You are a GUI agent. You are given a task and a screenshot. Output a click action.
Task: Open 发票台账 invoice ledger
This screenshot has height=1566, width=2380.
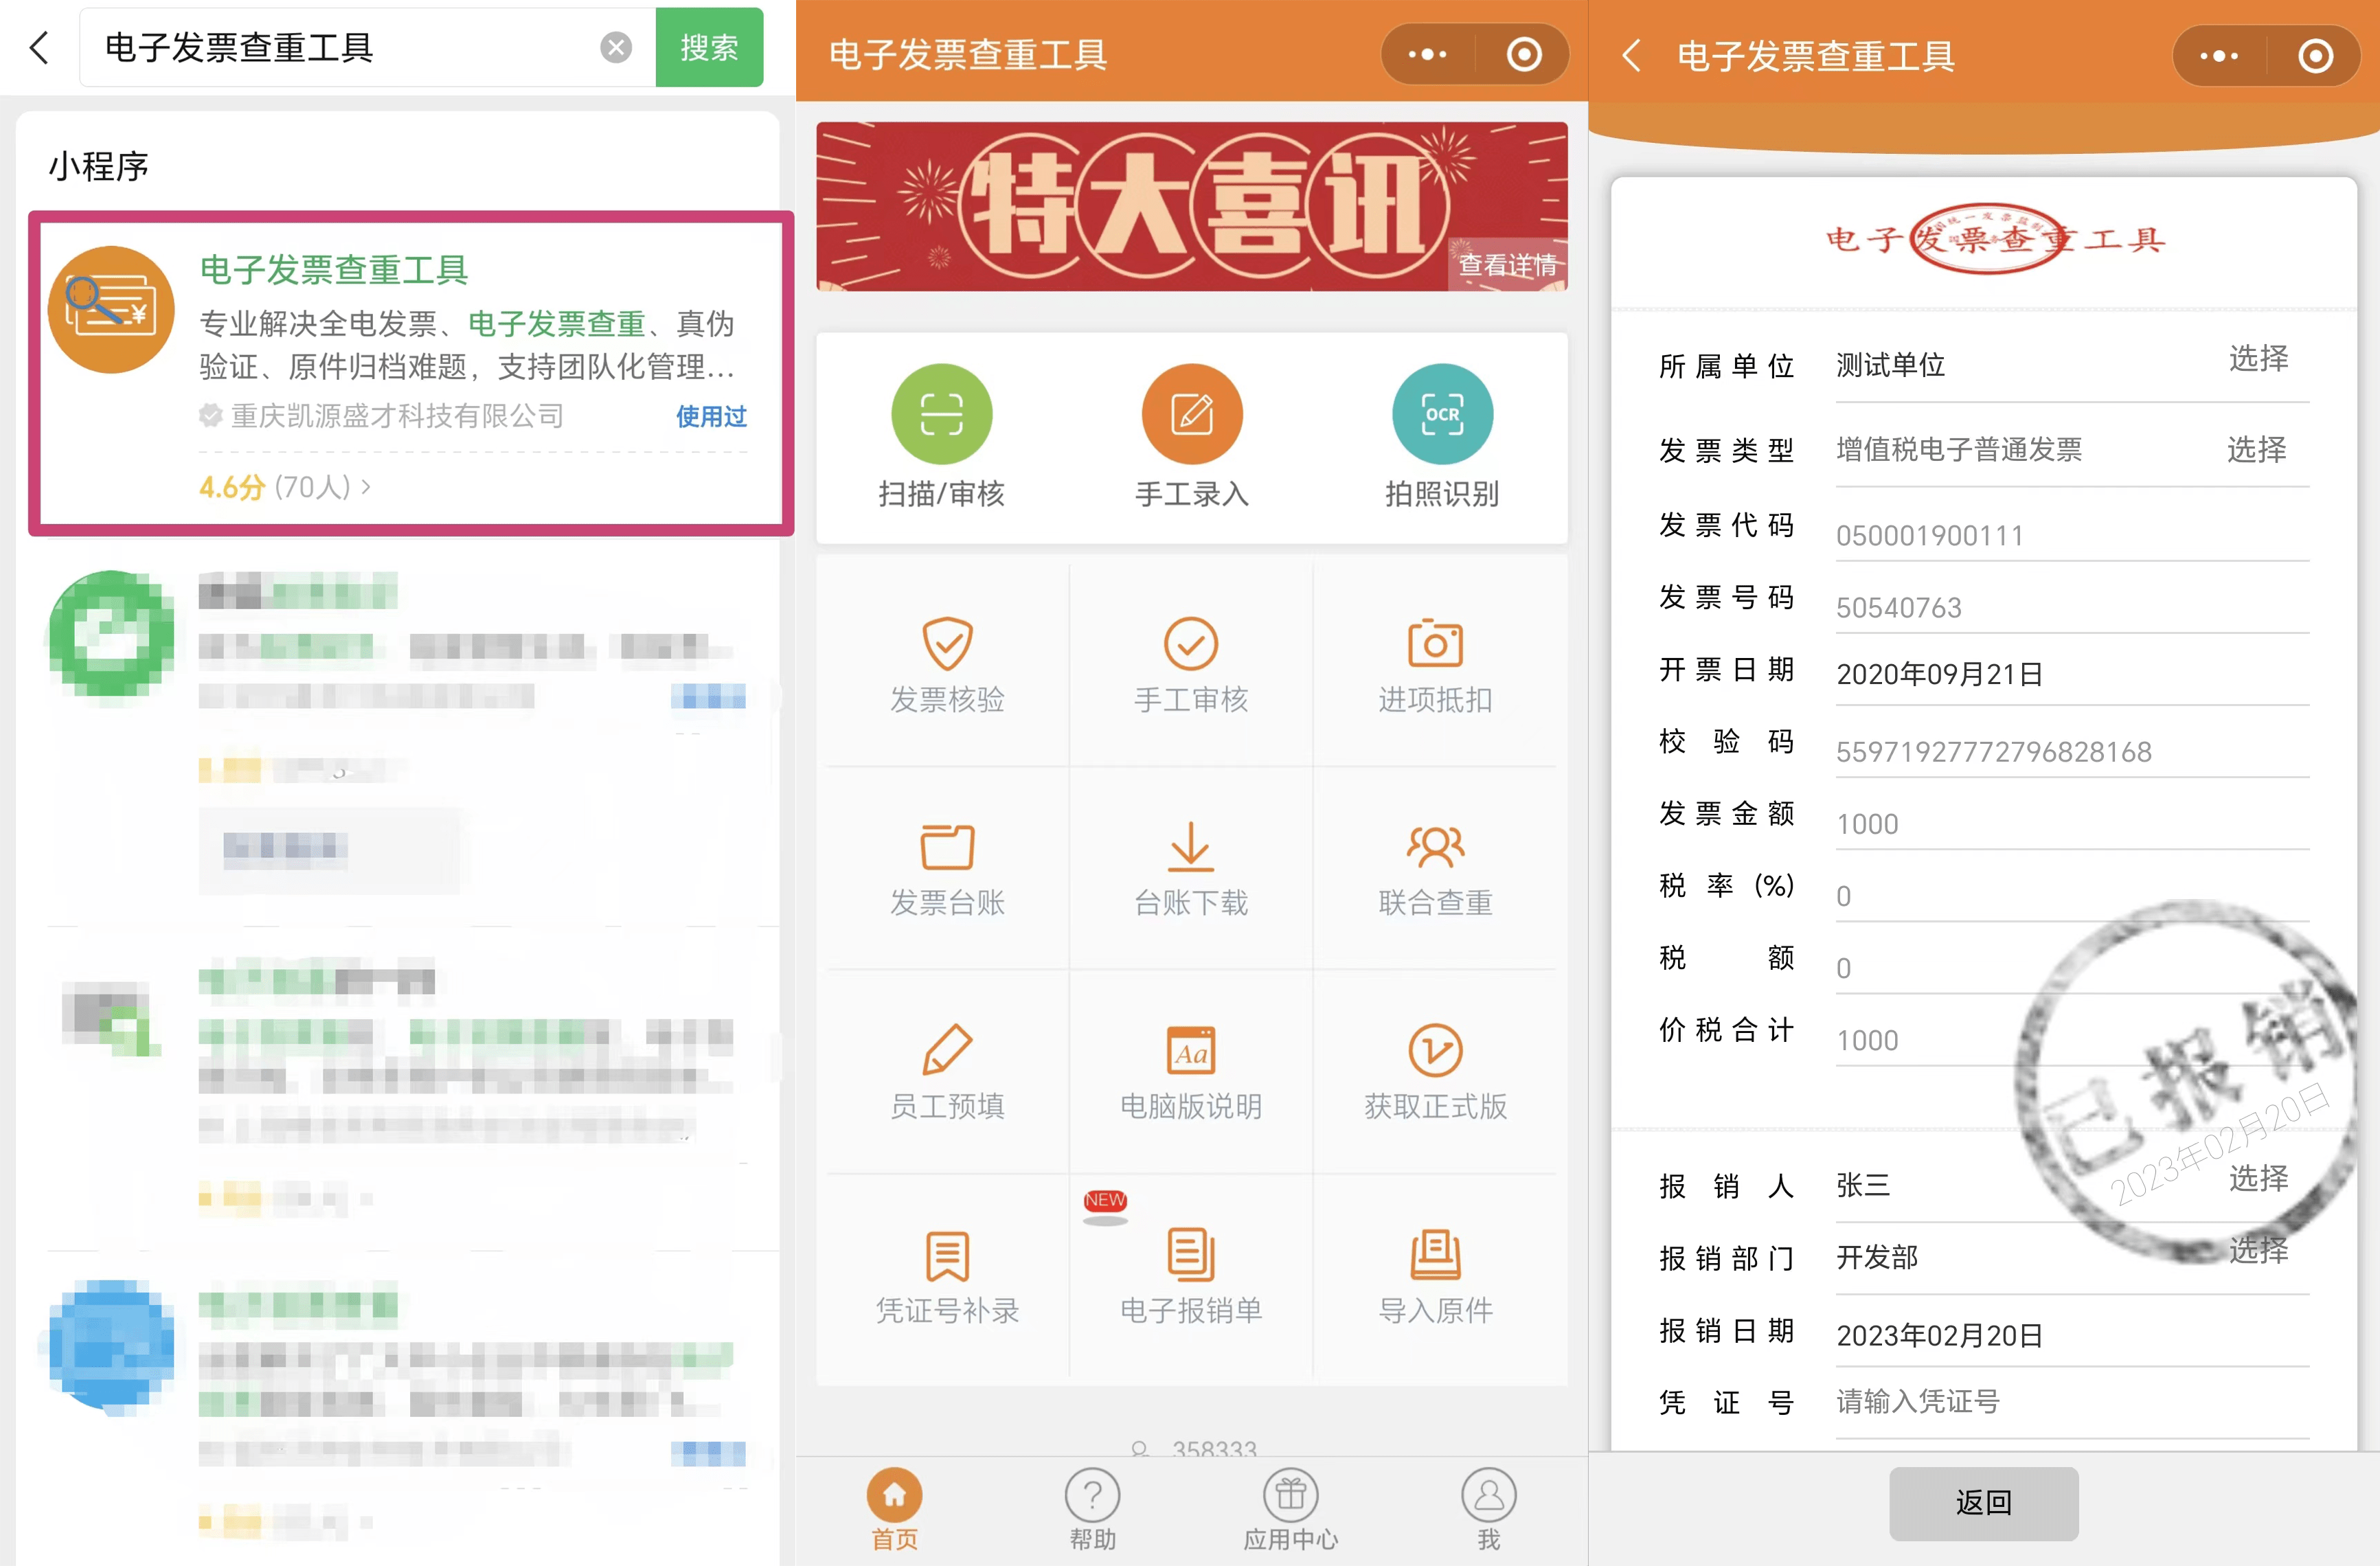point(947,869)
